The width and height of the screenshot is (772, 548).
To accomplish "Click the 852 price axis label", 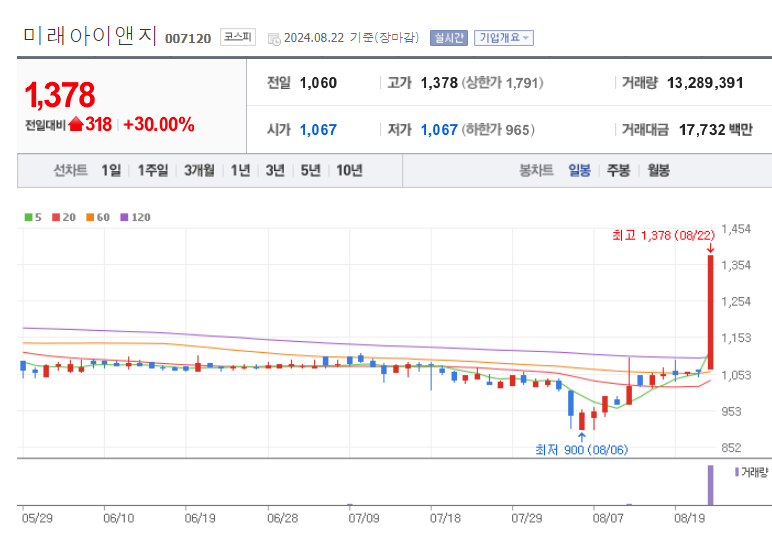I will 731,448.
